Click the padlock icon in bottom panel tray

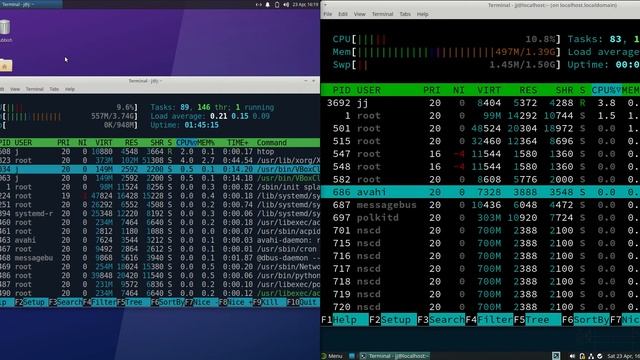pos(582,356)
